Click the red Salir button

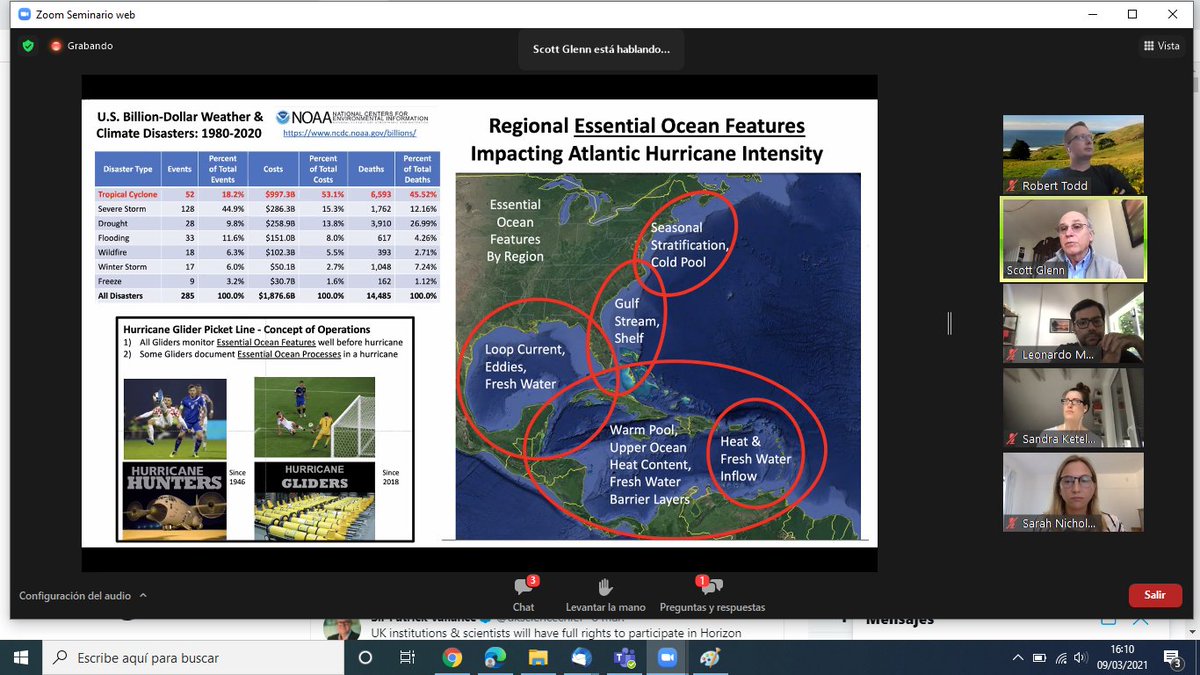[x=1154, y=595]
